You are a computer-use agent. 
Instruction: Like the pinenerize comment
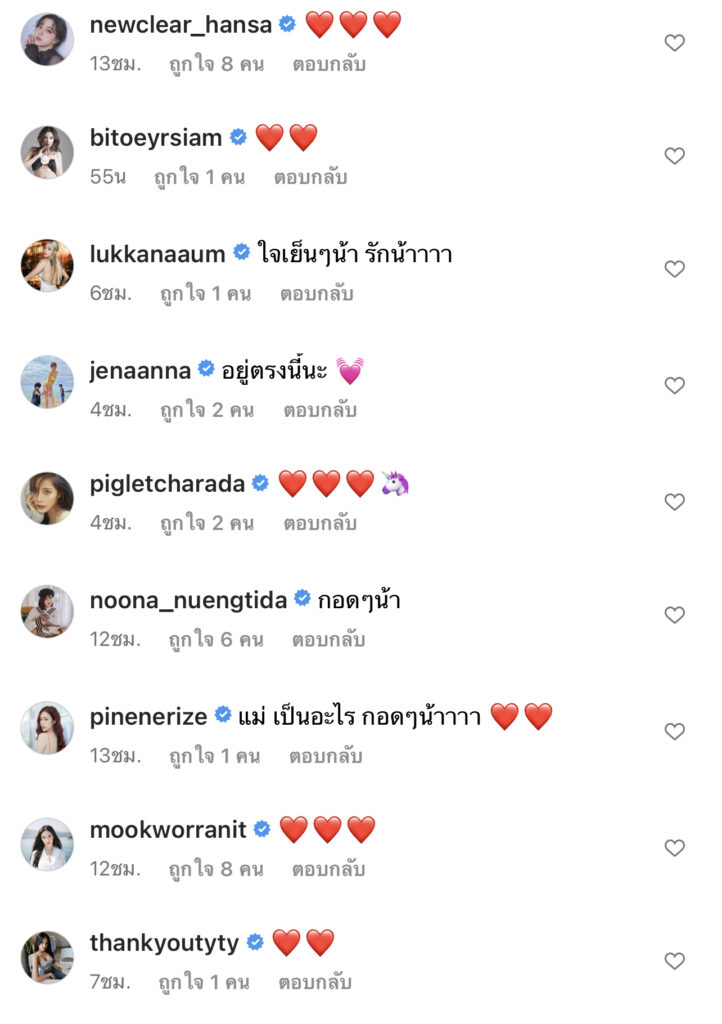click(675, 731)
